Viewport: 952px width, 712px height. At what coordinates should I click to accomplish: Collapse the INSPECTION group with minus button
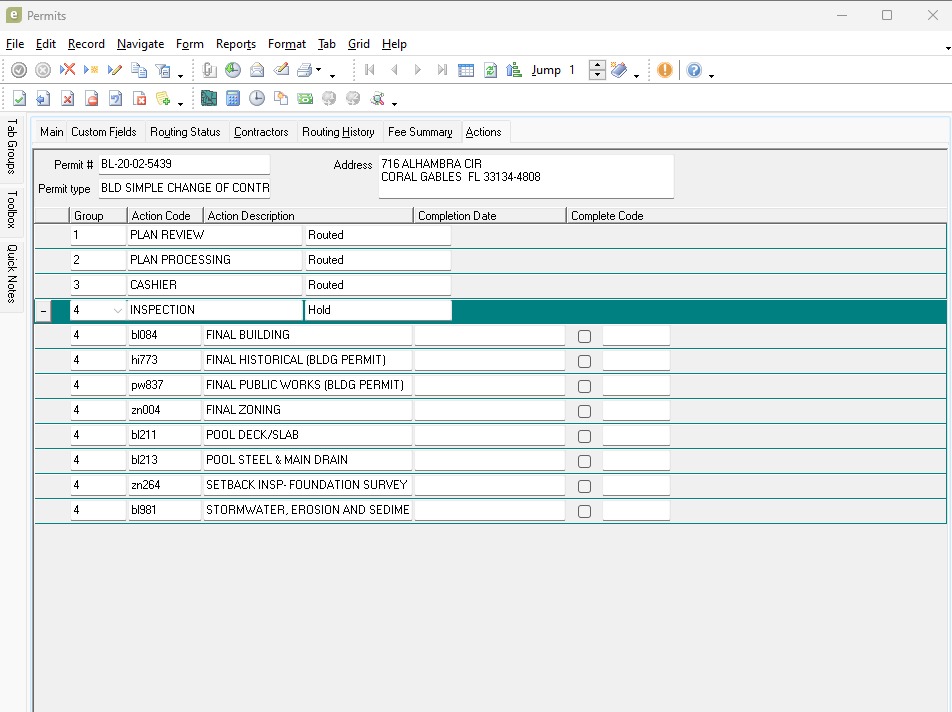[x=43, y=311]
